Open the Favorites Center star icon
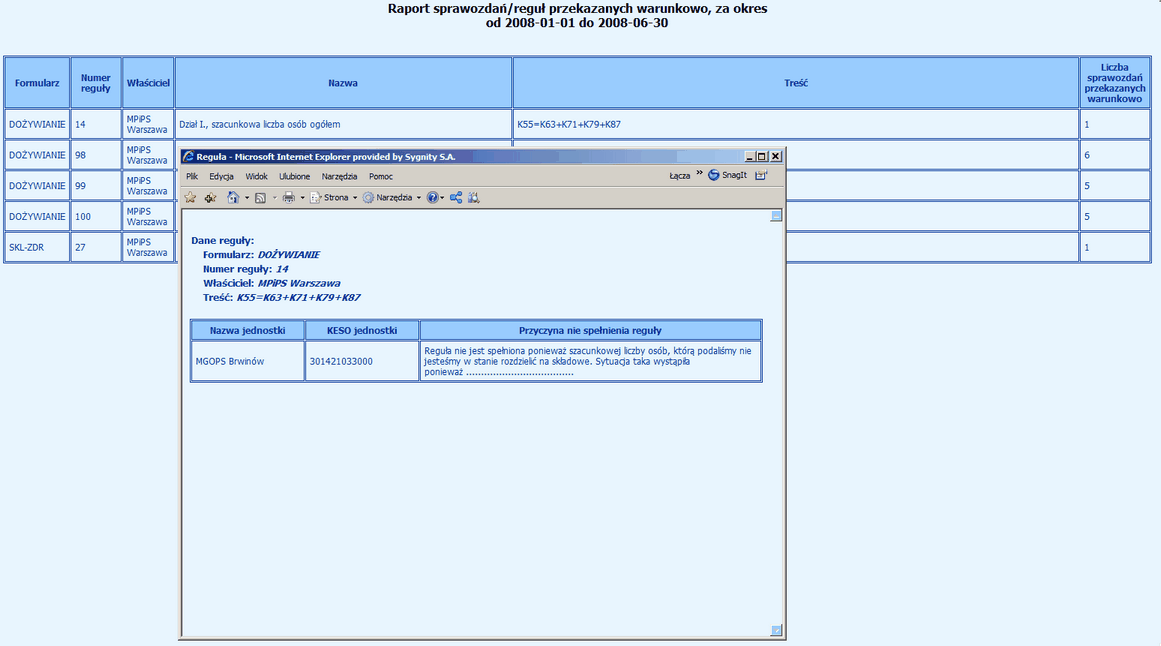 pos(190,198)
